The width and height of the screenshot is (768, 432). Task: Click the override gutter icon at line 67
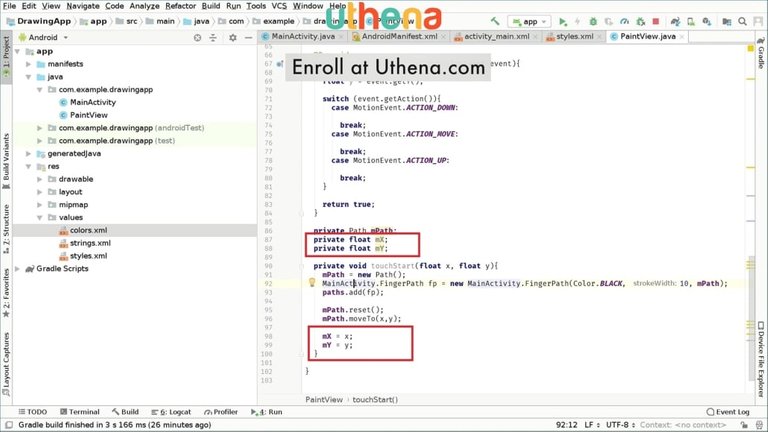click(x=280, y=64)
